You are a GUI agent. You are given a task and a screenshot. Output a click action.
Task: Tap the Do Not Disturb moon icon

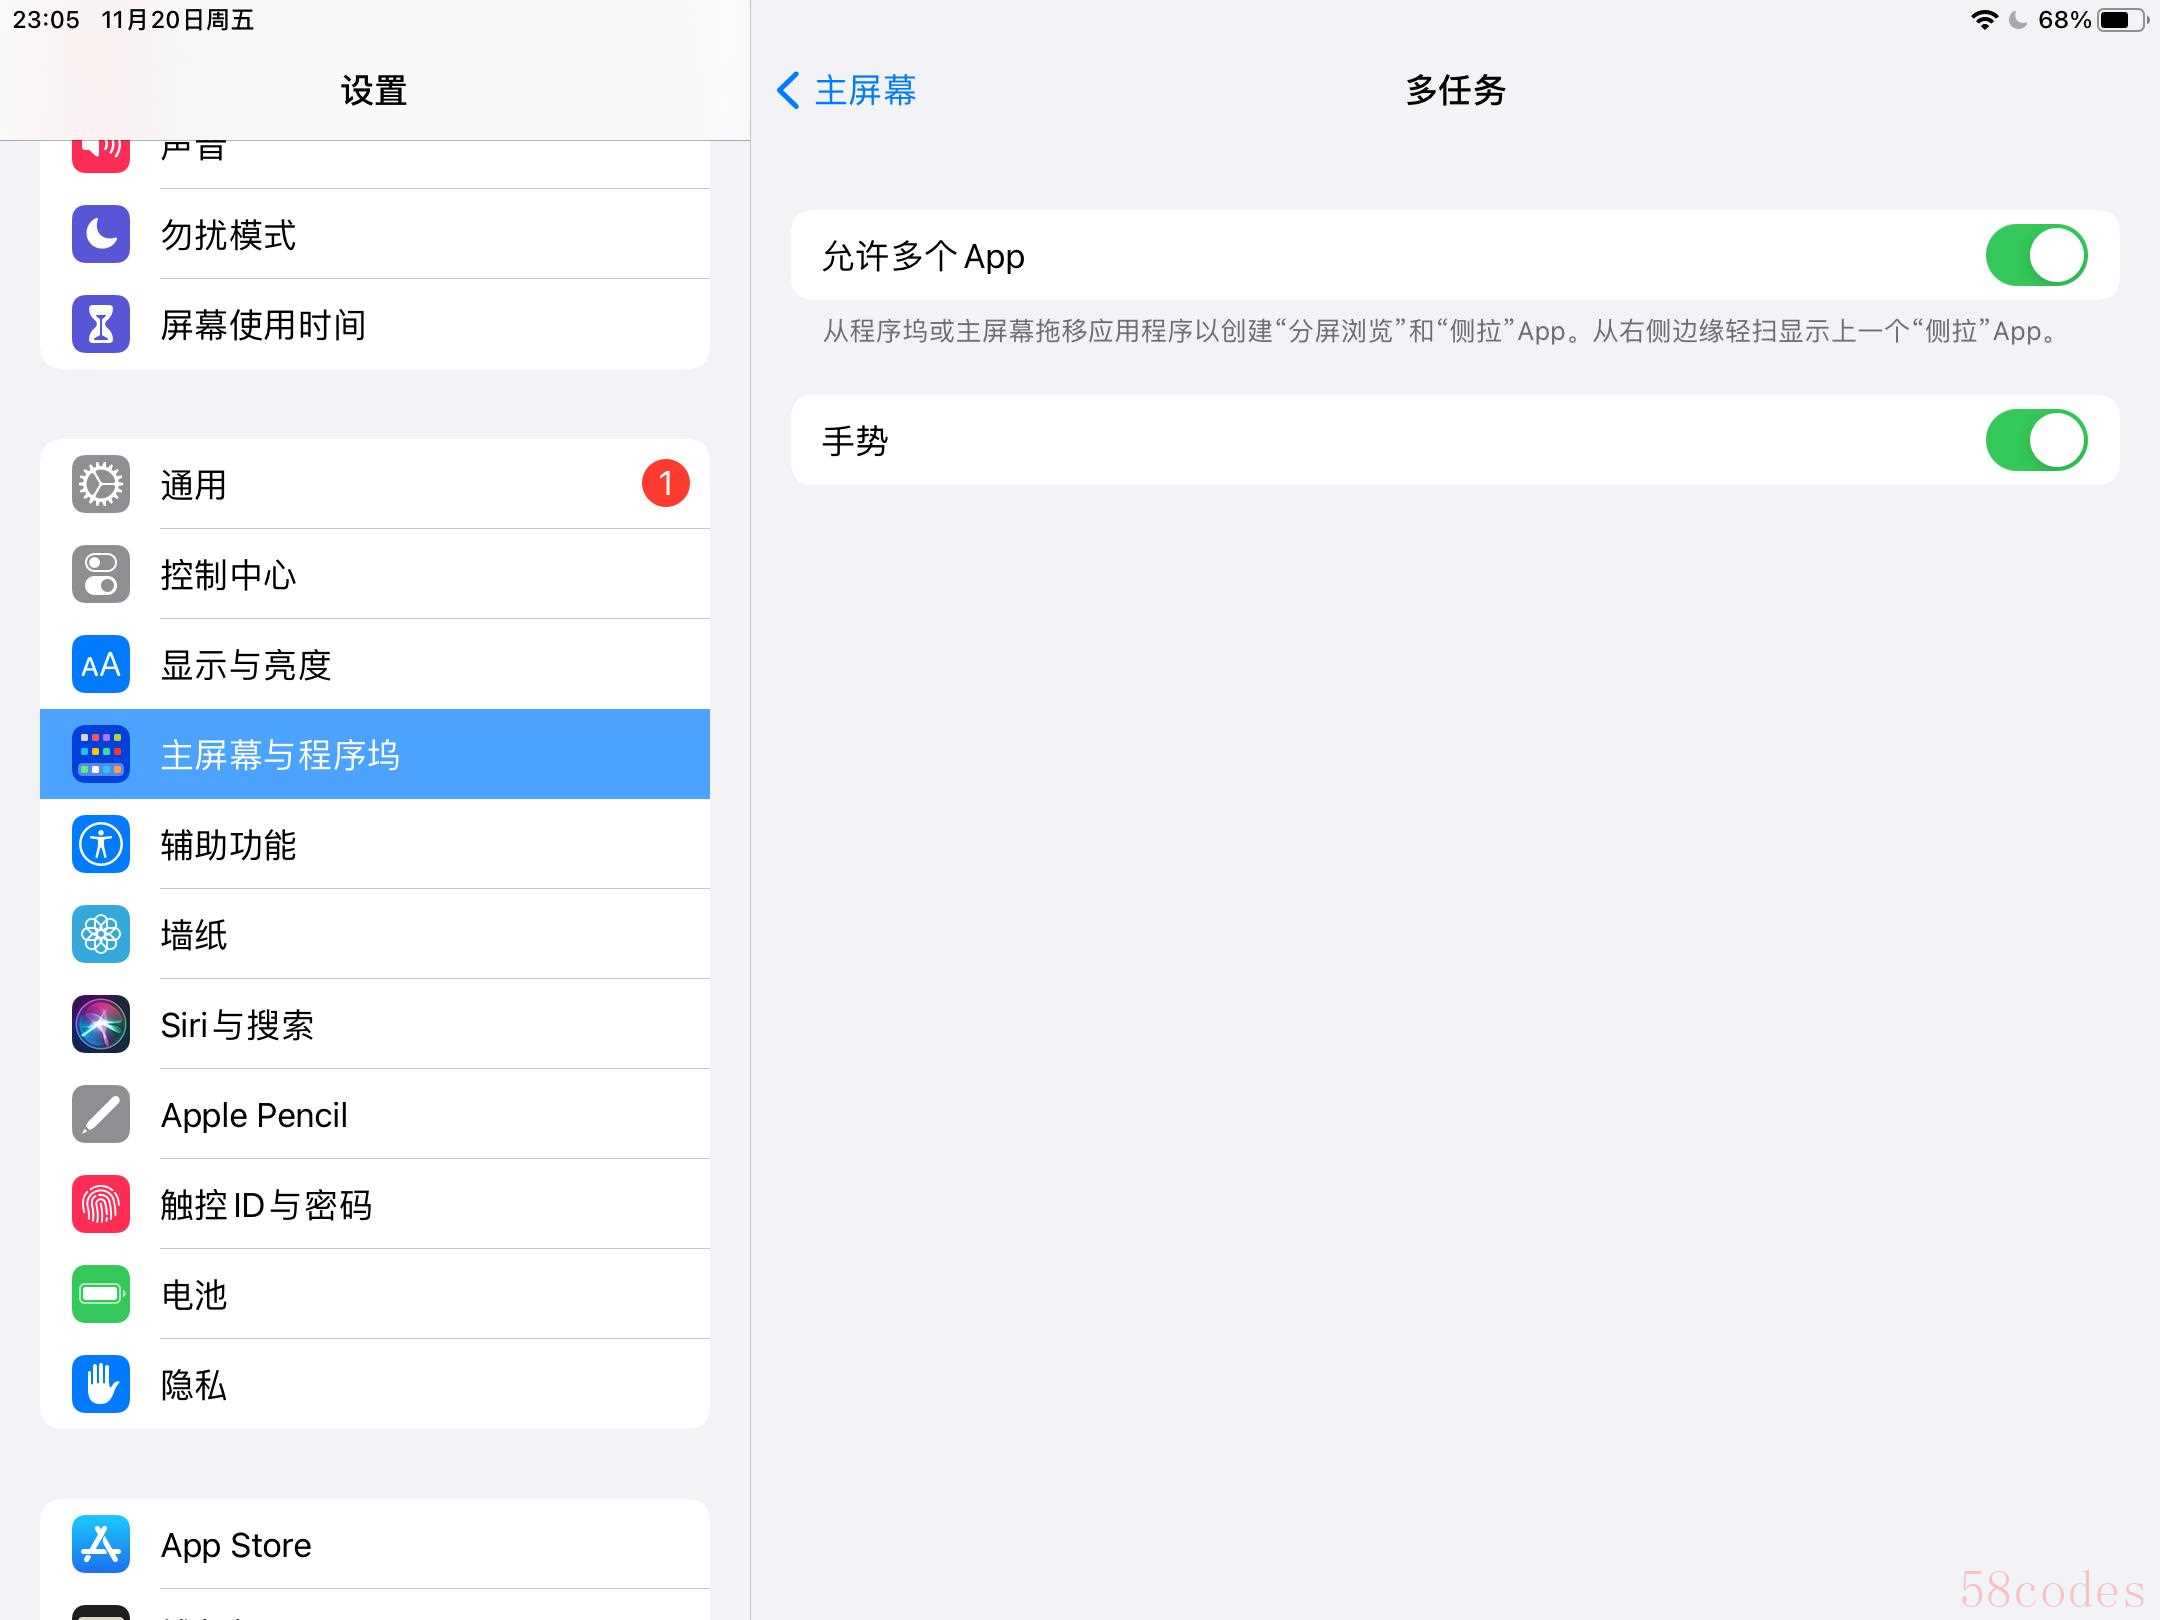point(101,234)
